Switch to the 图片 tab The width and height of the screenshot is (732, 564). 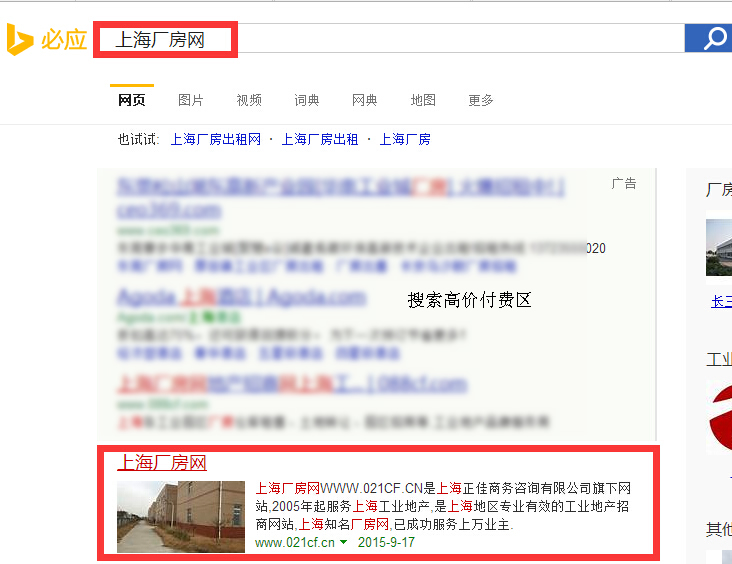[x=190, y=100]
